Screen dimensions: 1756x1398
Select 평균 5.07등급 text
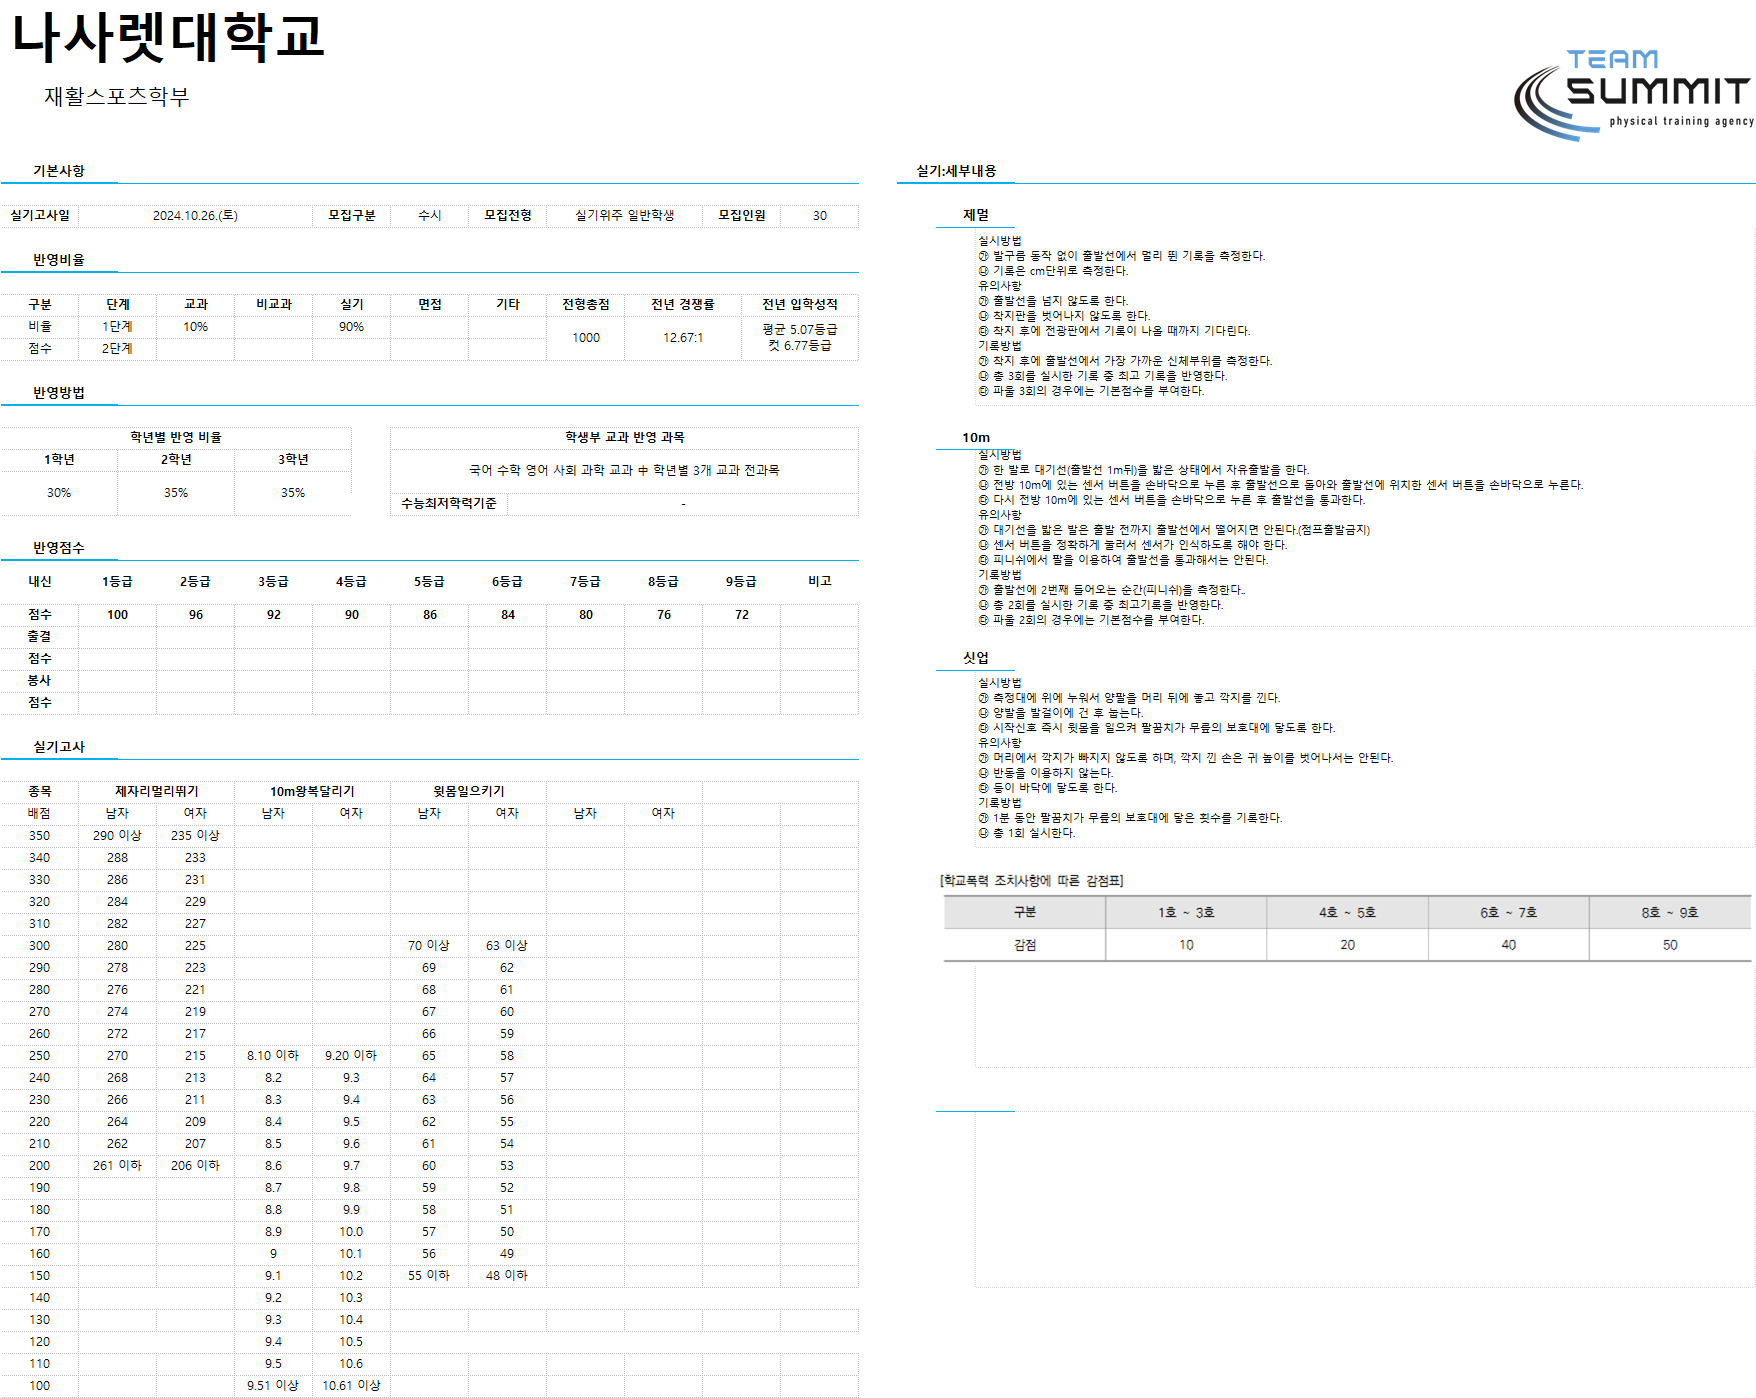pos(800,330)
